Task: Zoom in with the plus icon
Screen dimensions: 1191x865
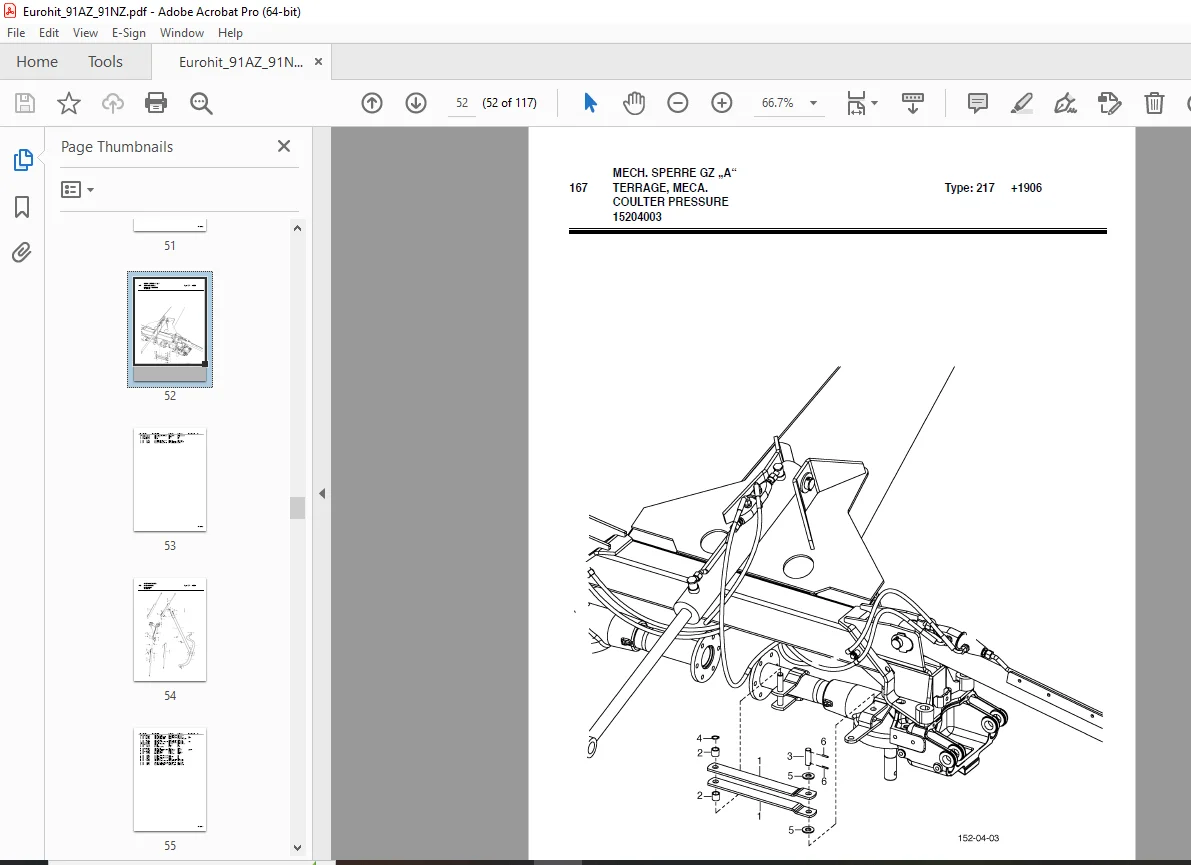Action: tap(721, 103)
